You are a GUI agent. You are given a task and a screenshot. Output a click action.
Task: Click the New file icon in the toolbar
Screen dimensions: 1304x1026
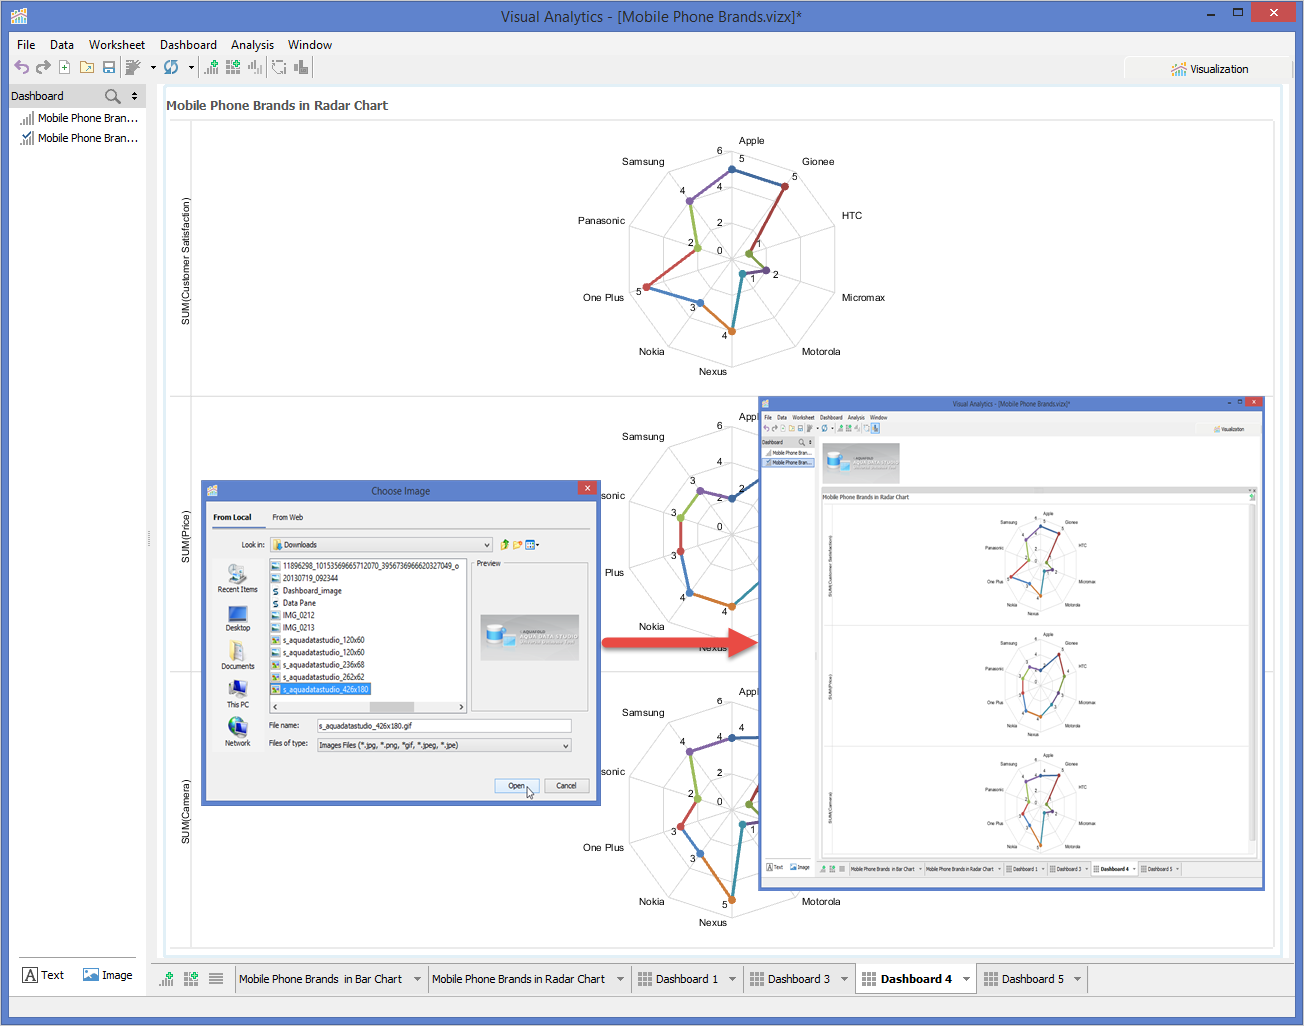[65, 67]
